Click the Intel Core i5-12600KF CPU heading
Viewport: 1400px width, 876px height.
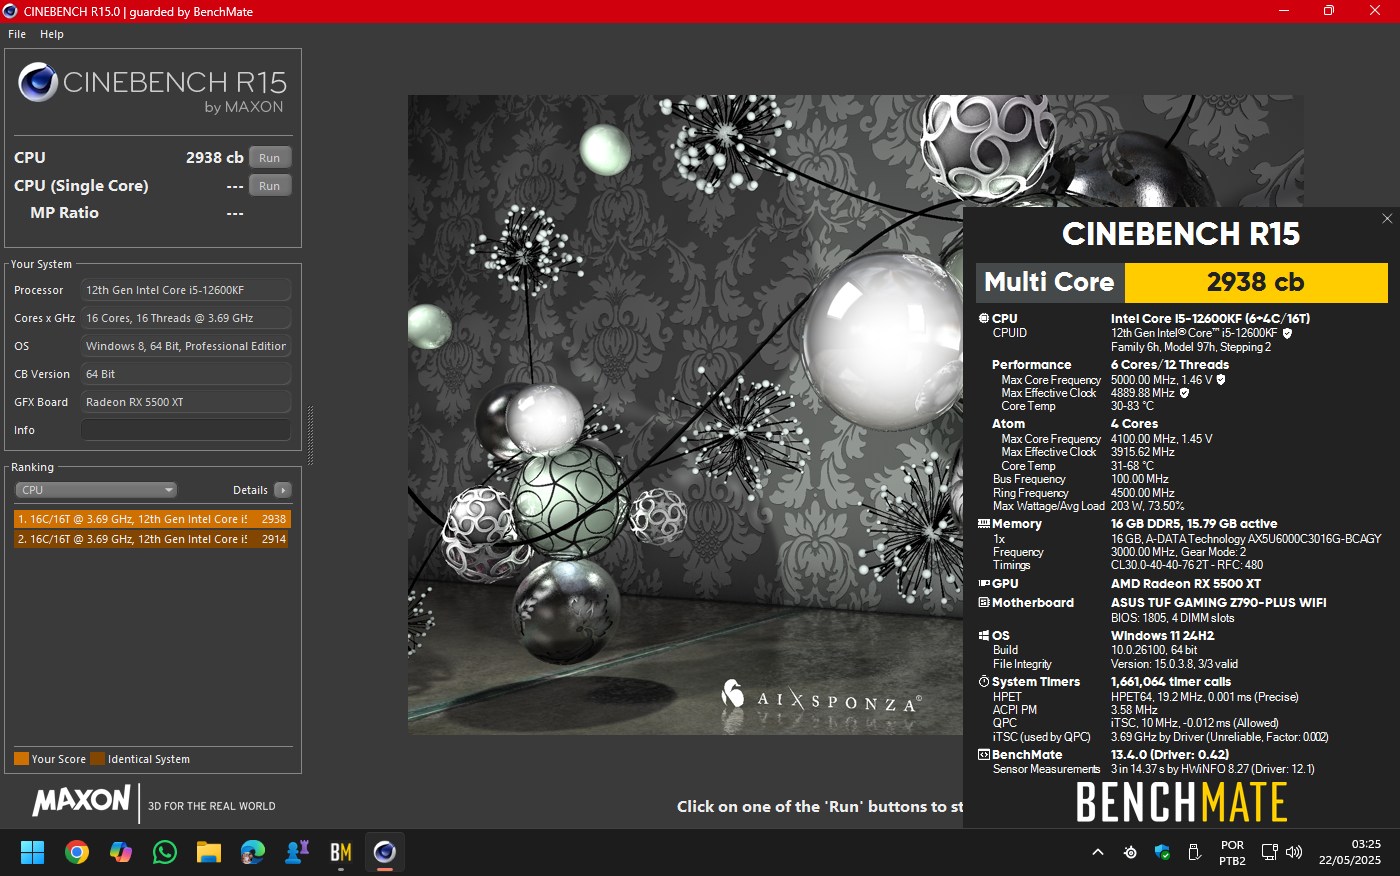pyautogui.click(x=1210, y=319)
